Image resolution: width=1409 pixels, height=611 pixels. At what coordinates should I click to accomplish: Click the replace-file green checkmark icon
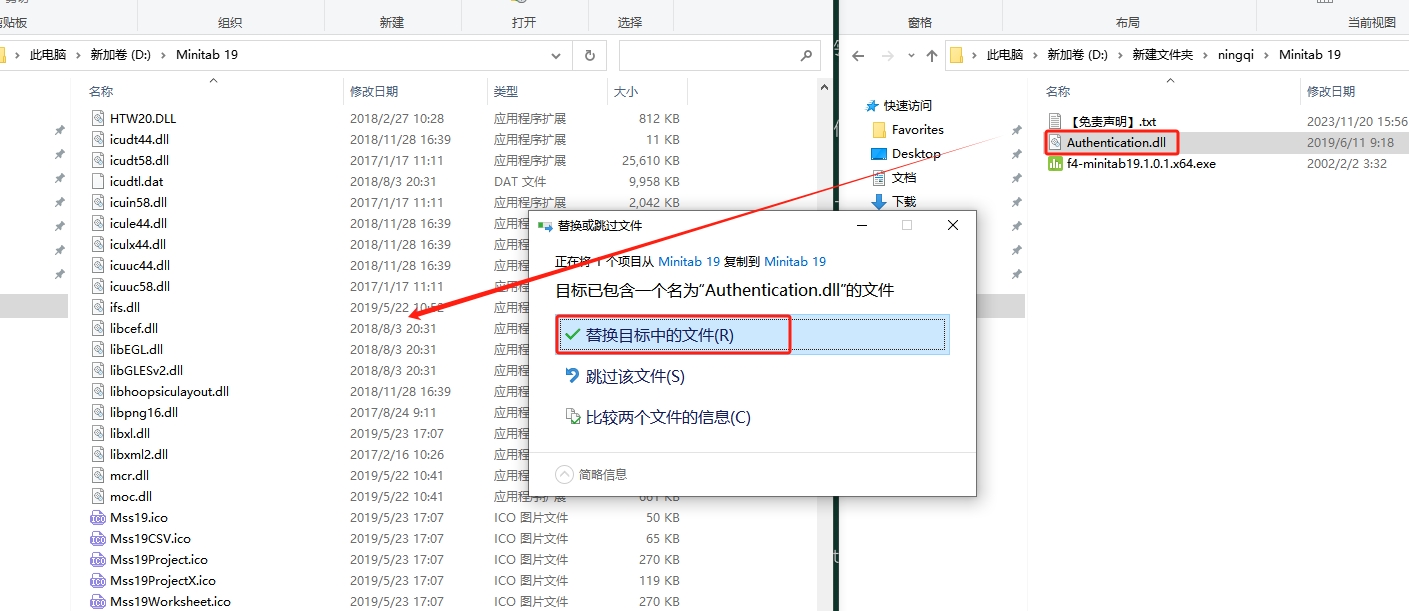pyautogui.click(x=572, y=335)
